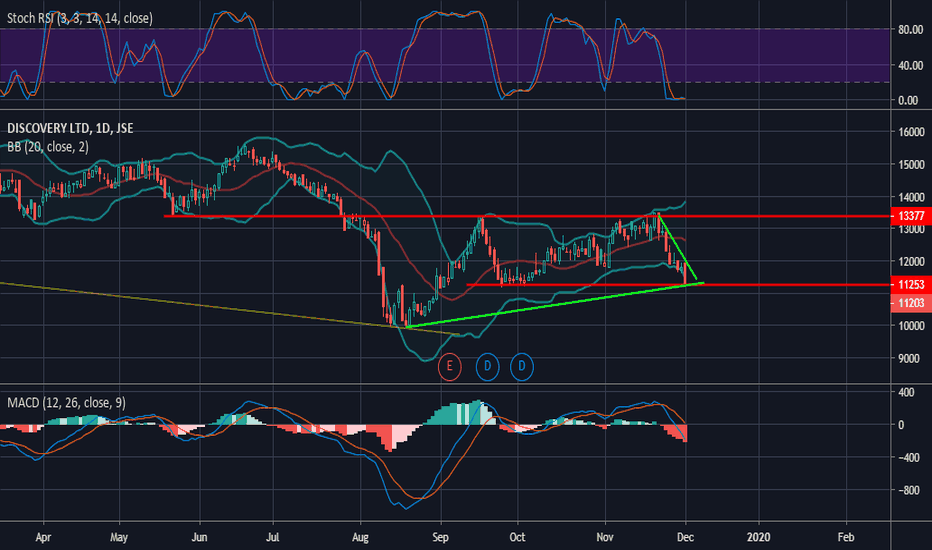
Task: Click the Feb label on time axis
Action: coord(846,538)
